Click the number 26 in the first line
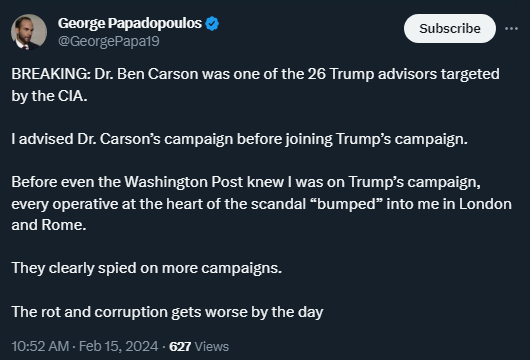The height and width of the screenshot is (360, 530). (x=316, y=74)
